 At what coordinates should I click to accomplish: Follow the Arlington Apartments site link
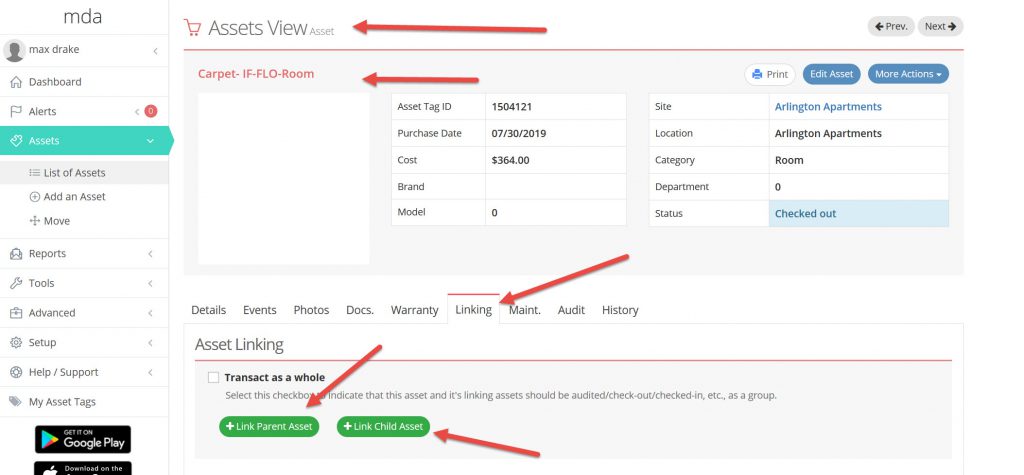coord(828,107)
